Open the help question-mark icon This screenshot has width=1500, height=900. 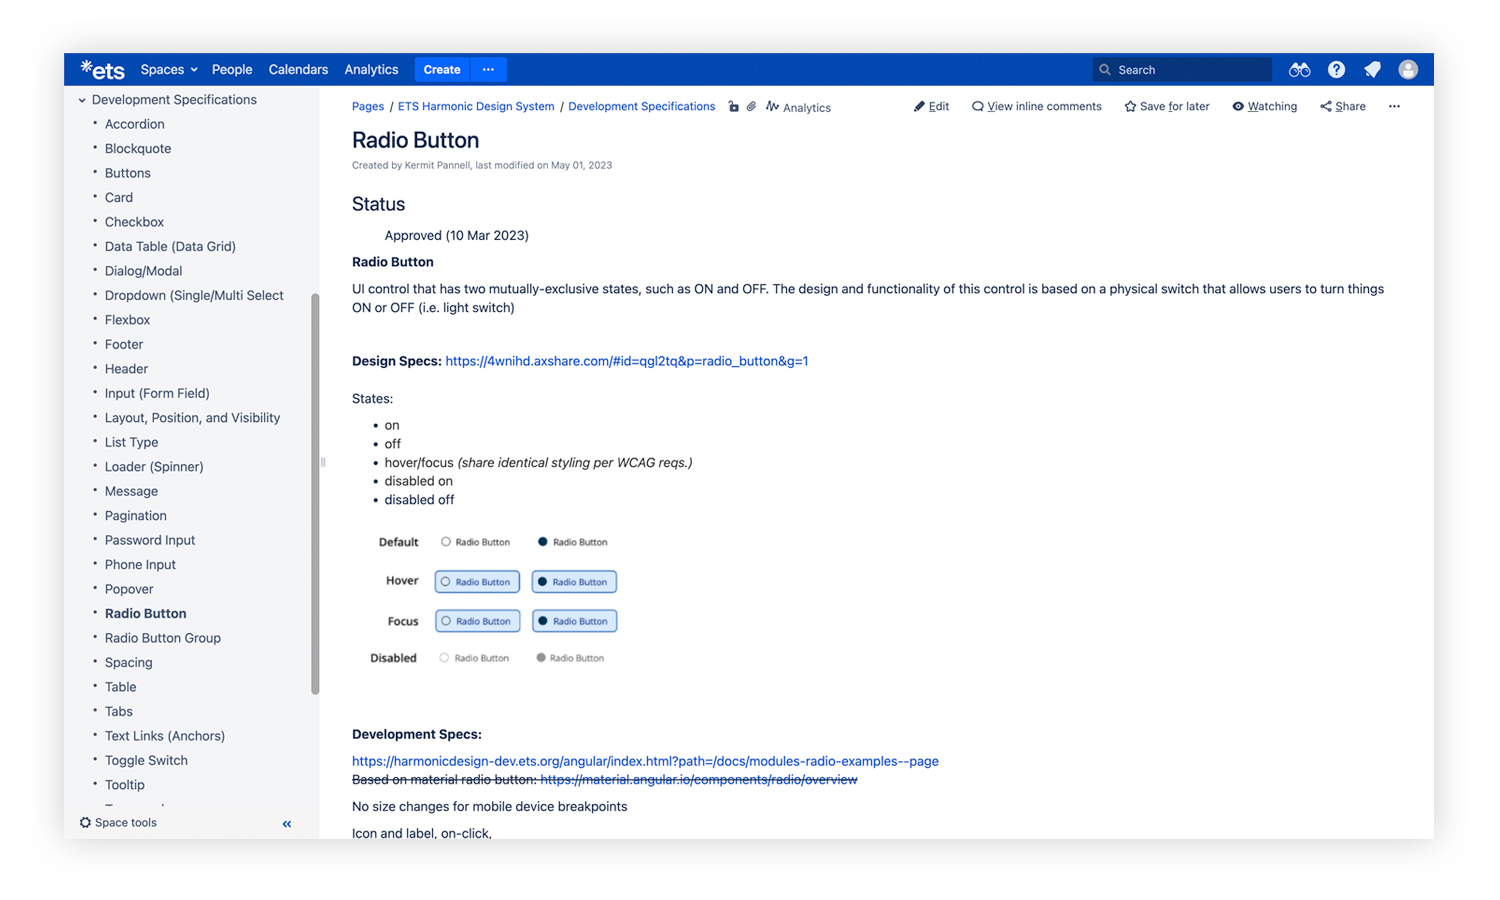point(1336,69)
